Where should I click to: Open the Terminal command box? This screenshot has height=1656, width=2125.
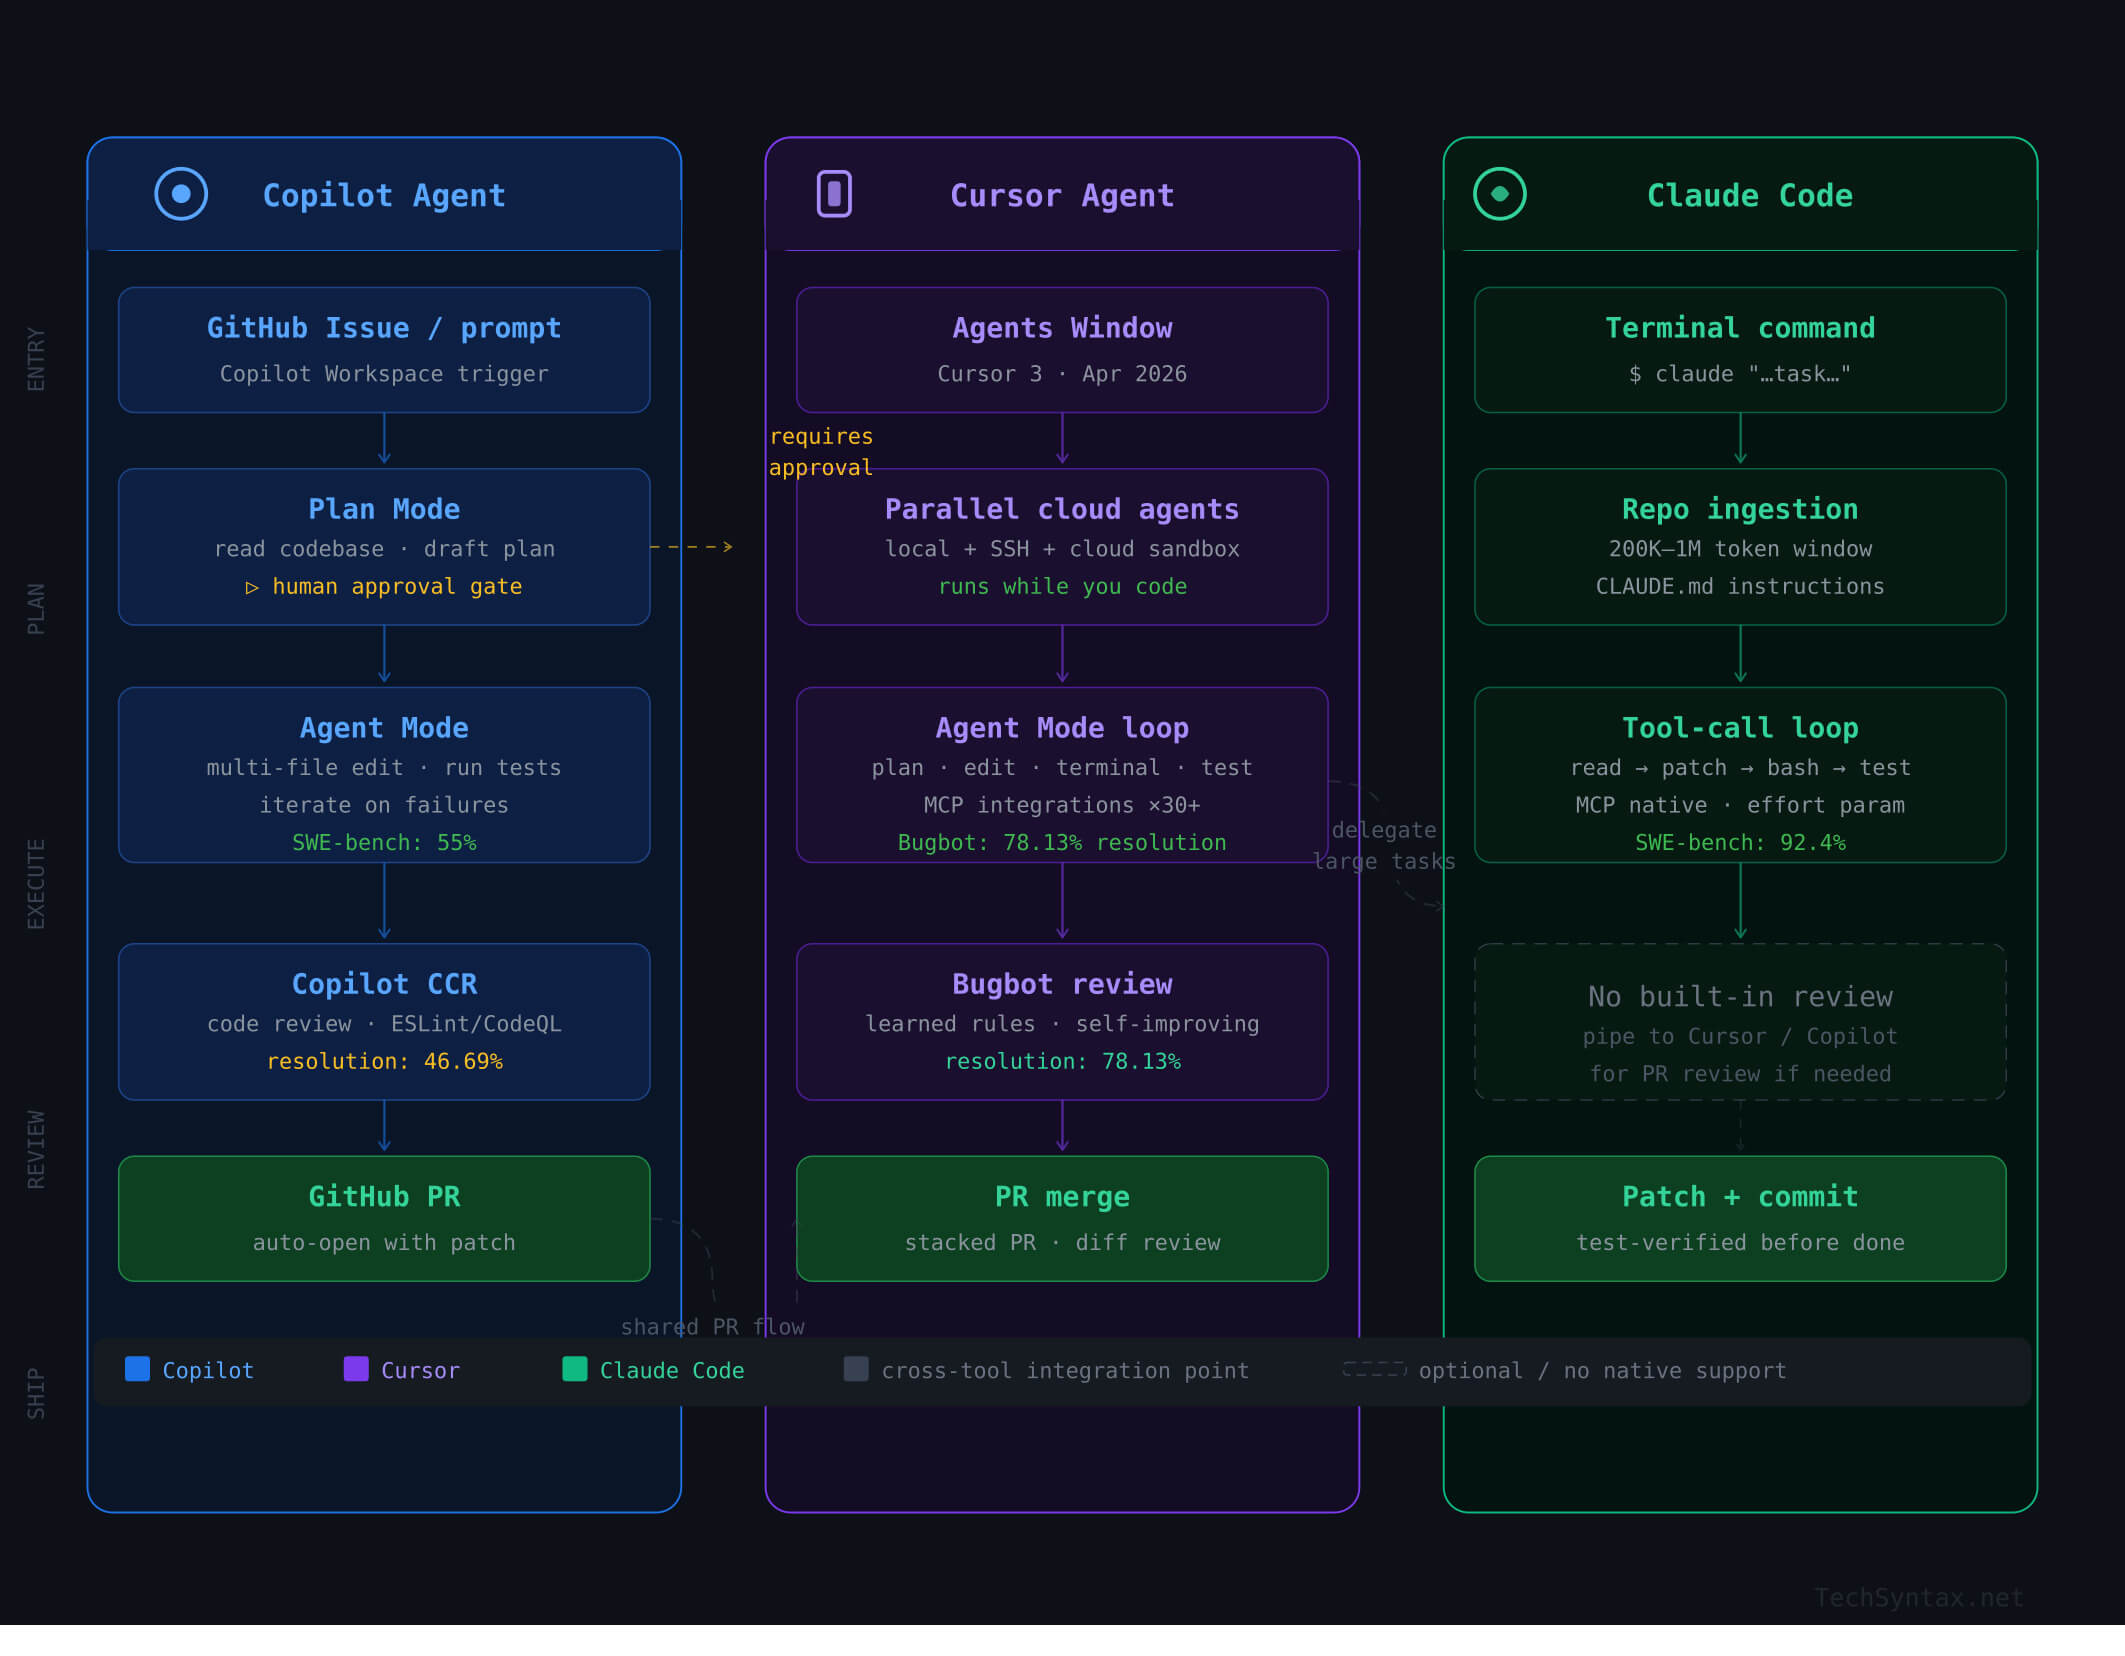[1740, 350]
